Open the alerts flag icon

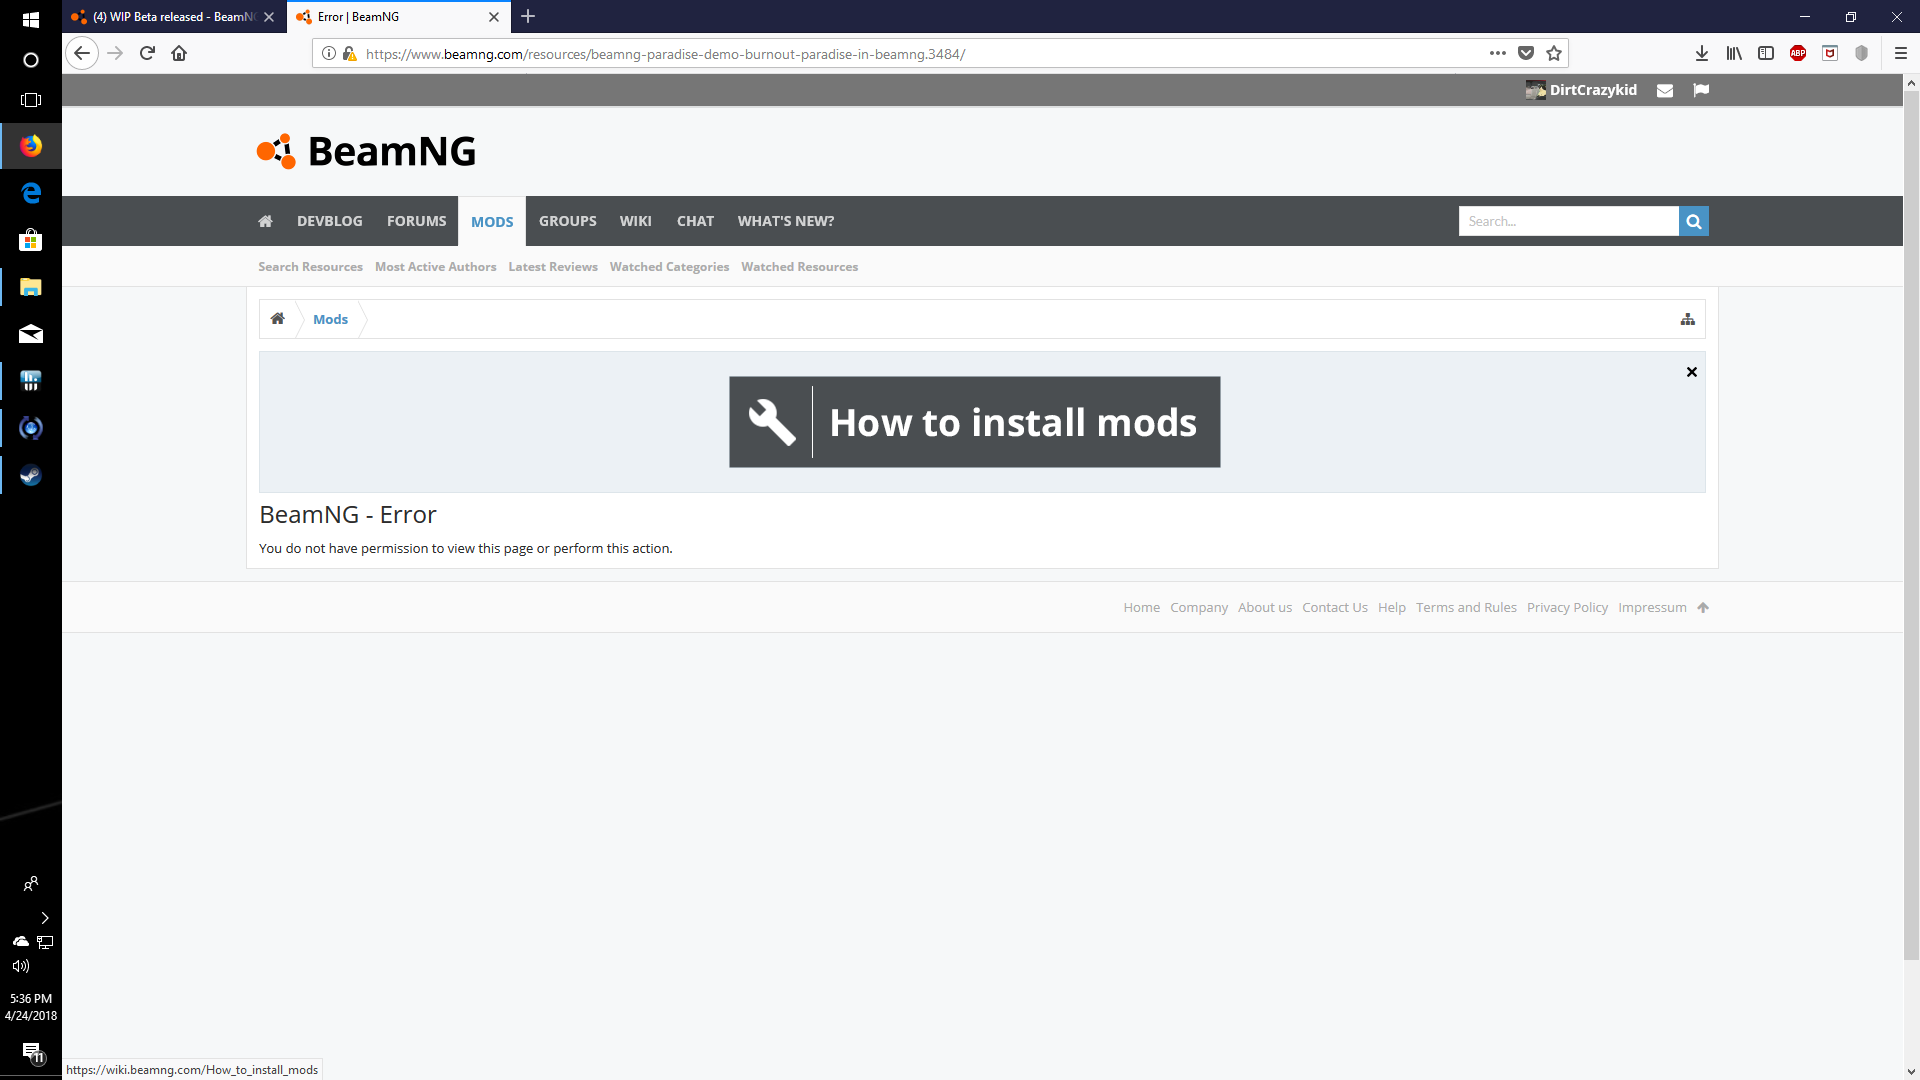click(x=1701, y=90)
